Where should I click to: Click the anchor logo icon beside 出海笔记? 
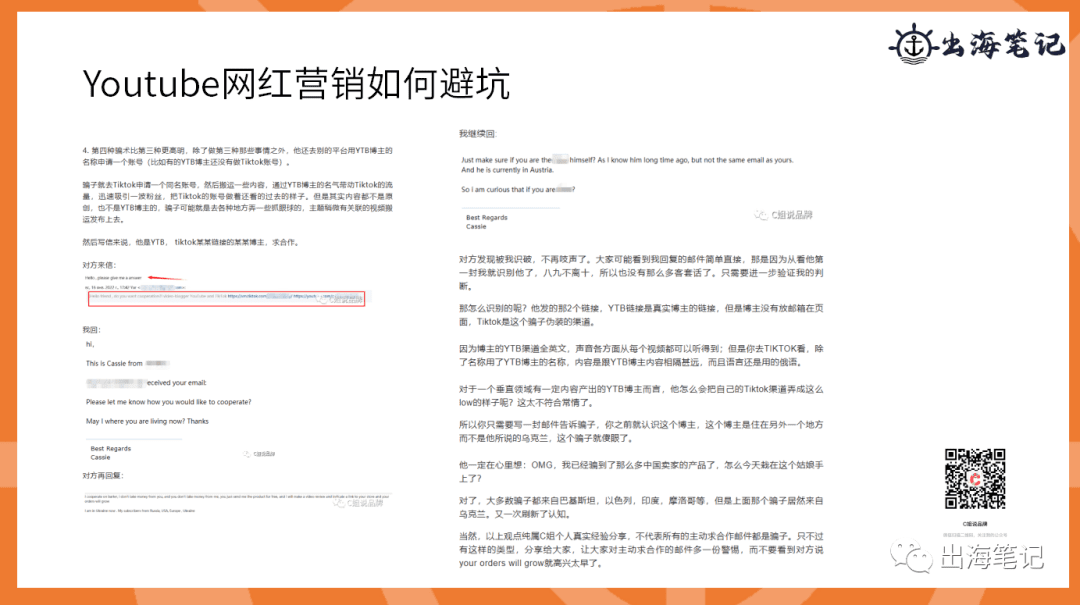(x=914, y=44)
